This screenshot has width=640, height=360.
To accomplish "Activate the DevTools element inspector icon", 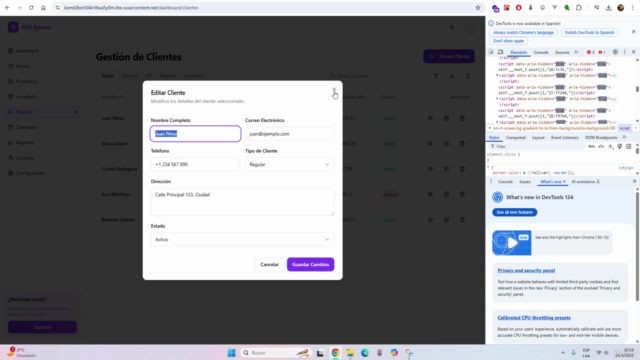I will (491, 52).
